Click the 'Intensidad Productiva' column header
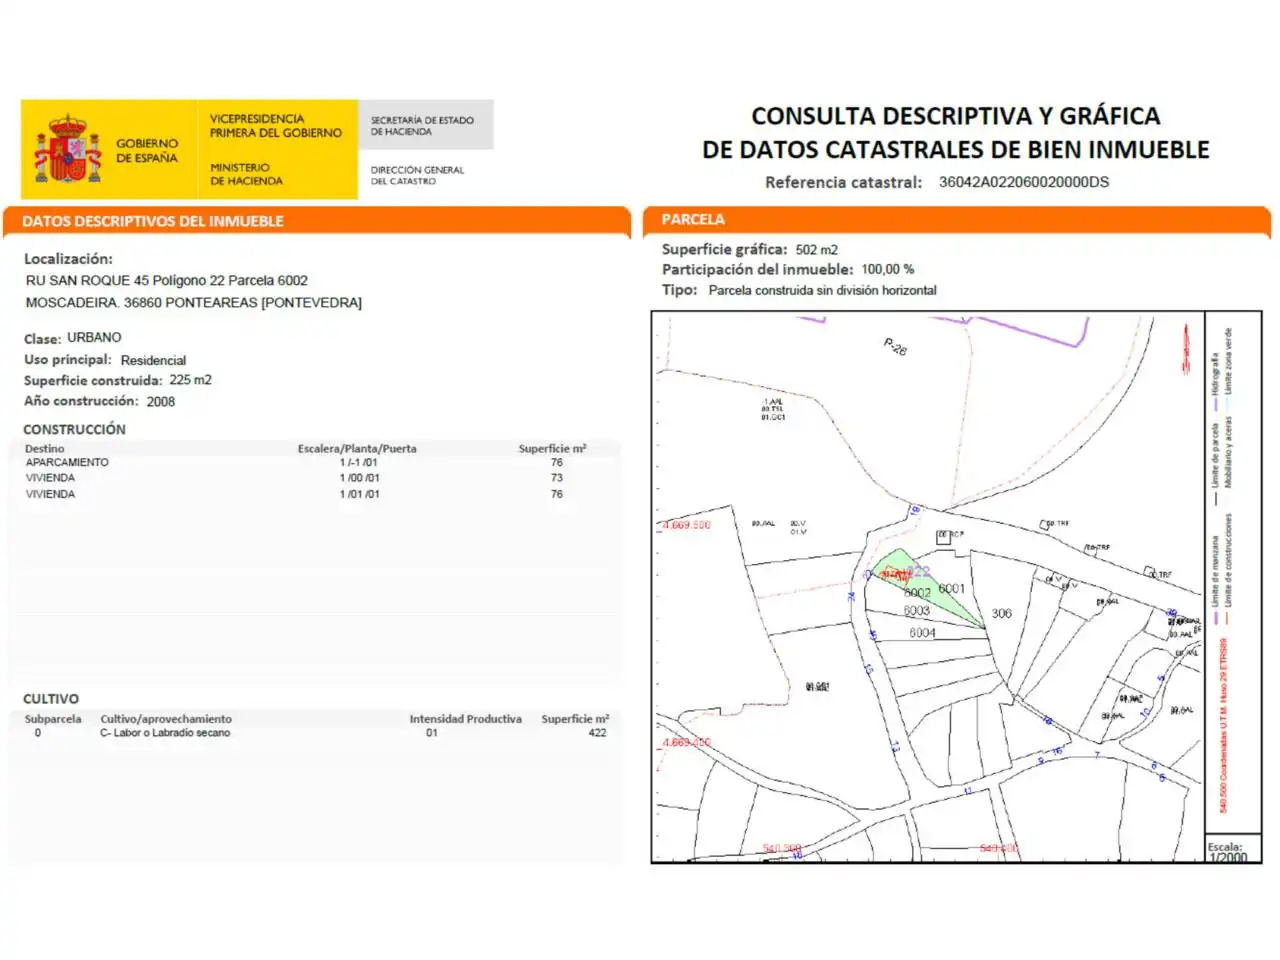Image resolution: width=1280 pixels, height=960 pixels. coord(466,719)
